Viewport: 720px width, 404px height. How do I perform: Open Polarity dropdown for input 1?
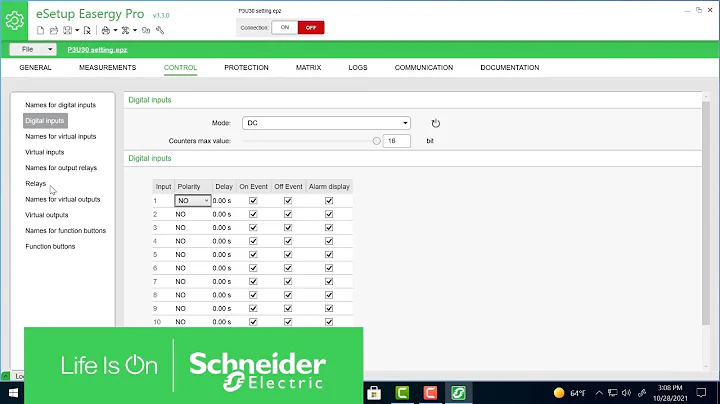point(193,201)
